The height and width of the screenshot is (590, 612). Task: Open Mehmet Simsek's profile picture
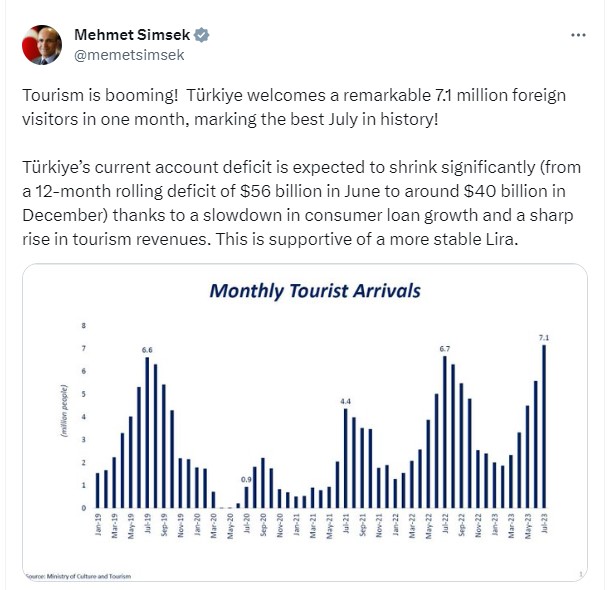pos(42,45)
